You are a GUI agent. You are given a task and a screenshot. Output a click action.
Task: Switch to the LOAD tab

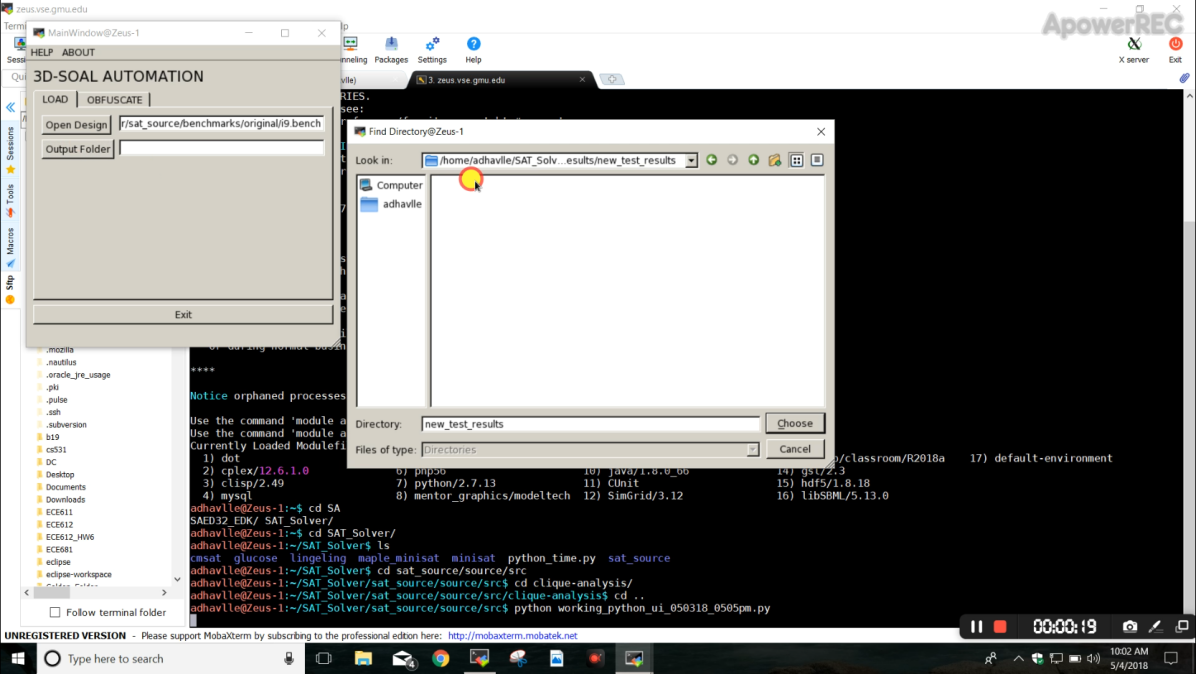[x=55, y=99]
